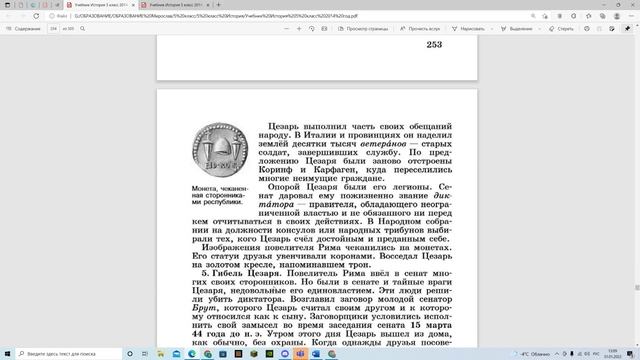Viewport: 640px width, 360px height.
Task: Open Task View on taskbar
Action: 145,353
